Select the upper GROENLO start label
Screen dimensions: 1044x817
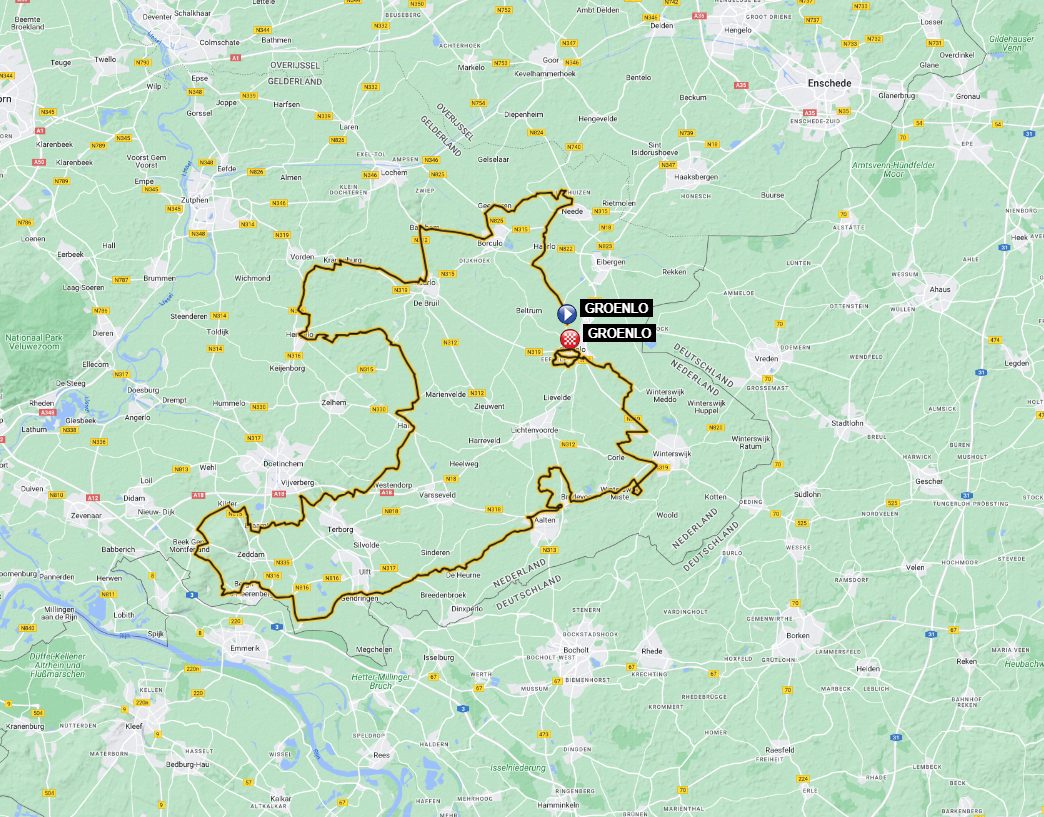click(617, 308)
